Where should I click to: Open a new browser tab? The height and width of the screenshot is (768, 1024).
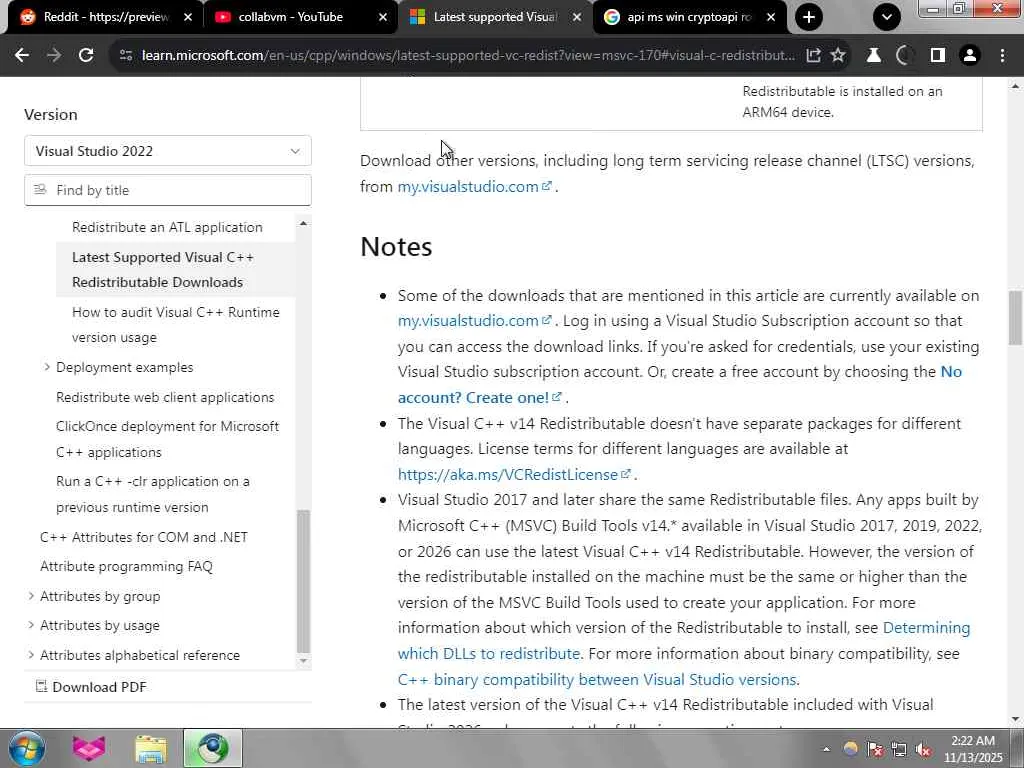coord(808,17)
